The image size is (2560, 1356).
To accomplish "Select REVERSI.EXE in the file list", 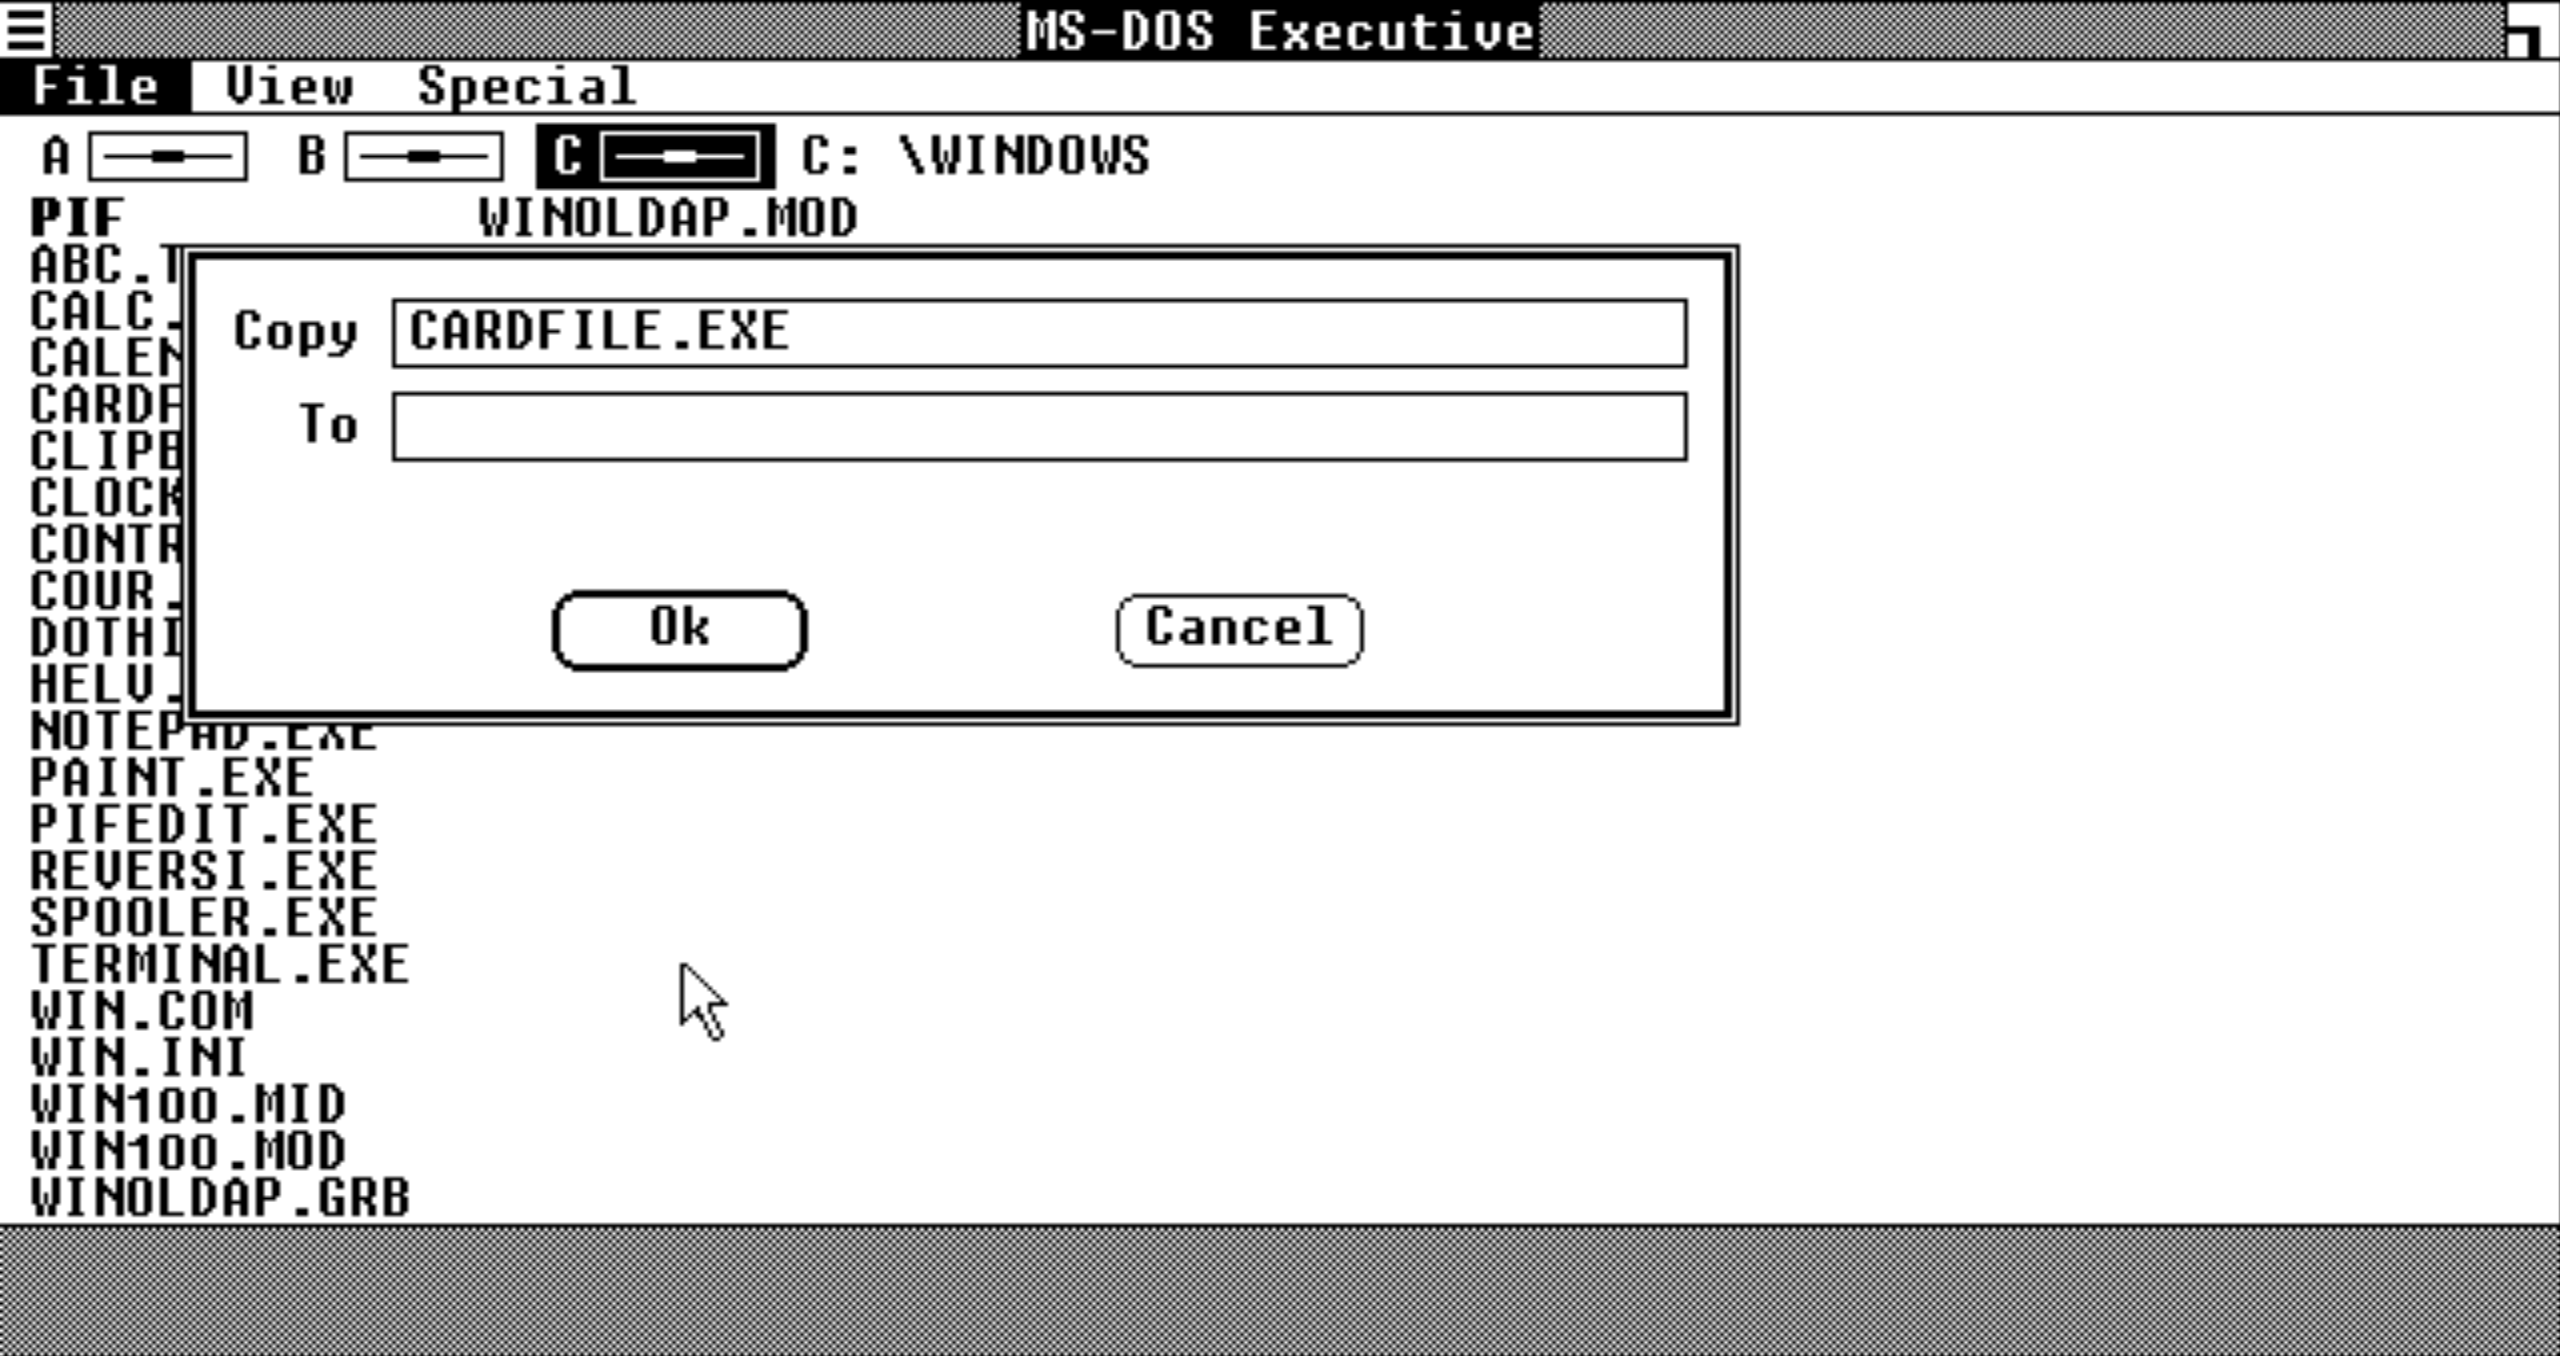I will click(204, 871).
